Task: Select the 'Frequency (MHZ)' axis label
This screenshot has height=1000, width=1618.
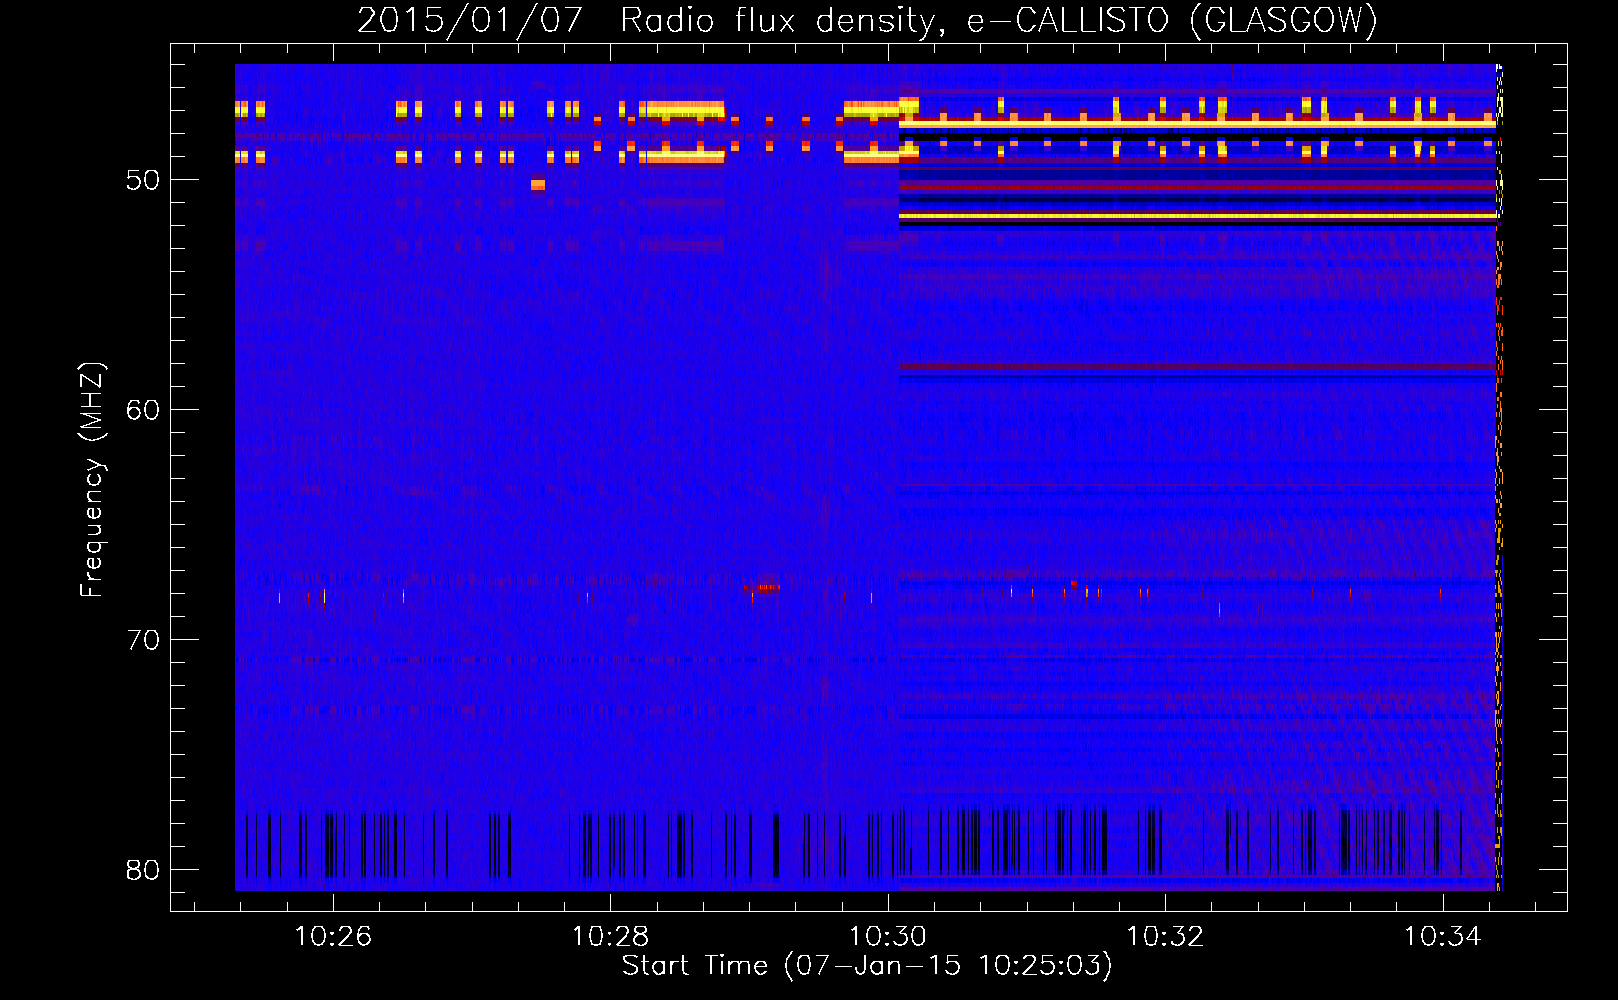Action: tap(91, 480)
